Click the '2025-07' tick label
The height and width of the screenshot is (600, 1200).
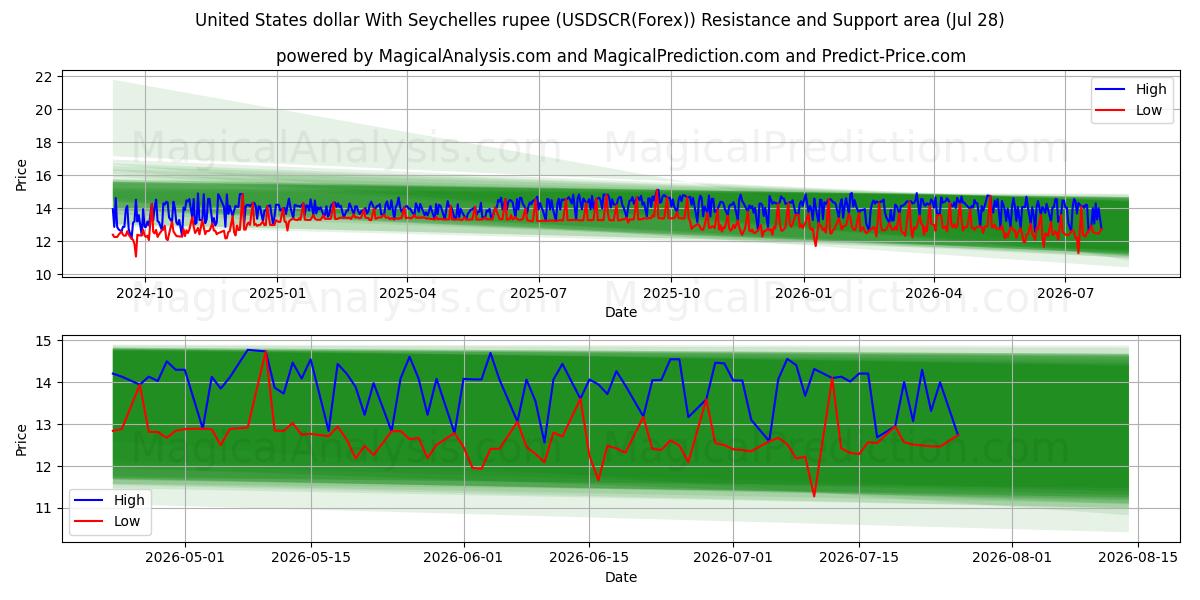point(539,293)
